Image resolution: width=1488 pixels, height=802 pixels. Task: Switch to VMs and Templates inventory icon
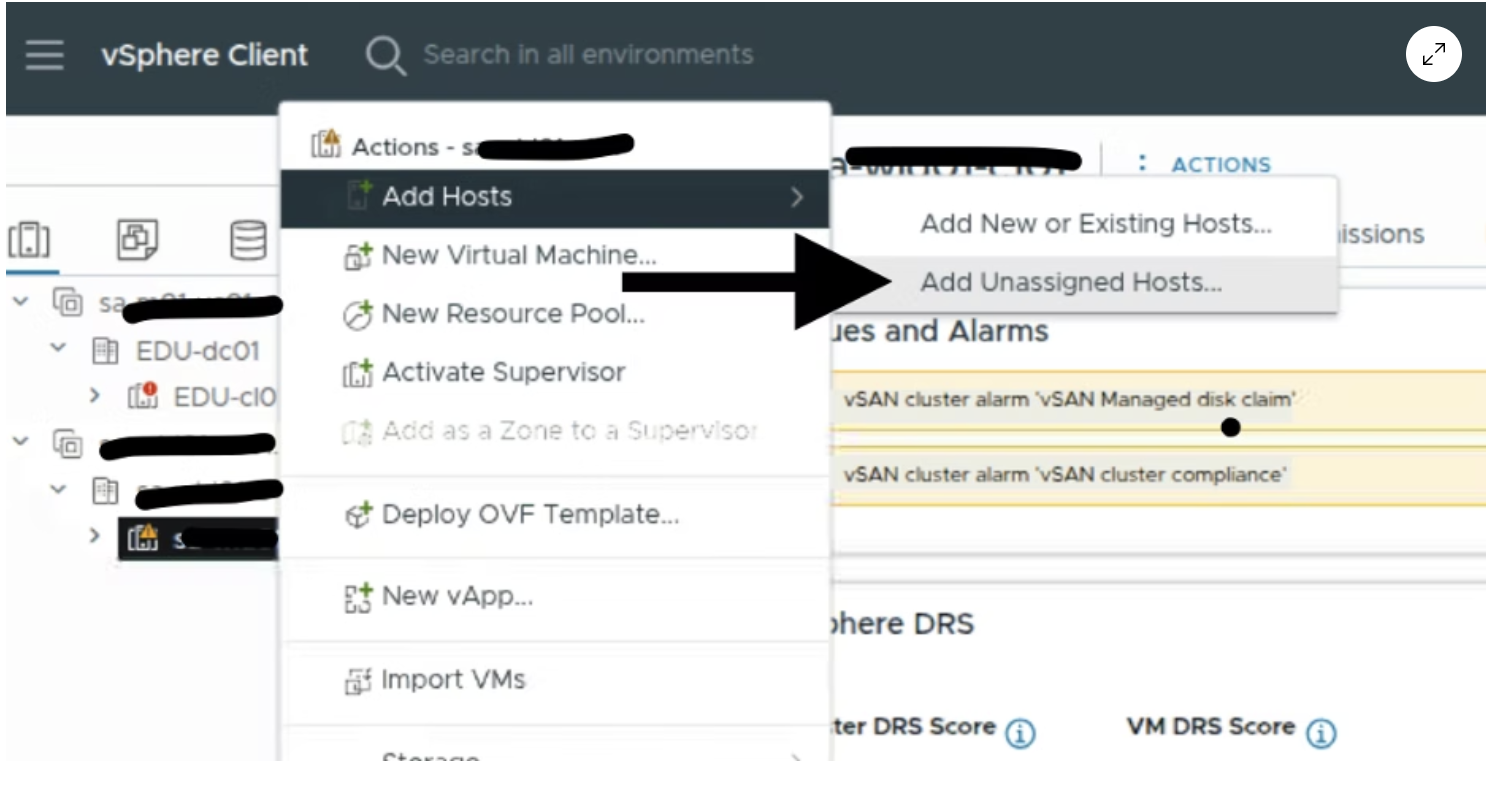[x=137, y=239]
